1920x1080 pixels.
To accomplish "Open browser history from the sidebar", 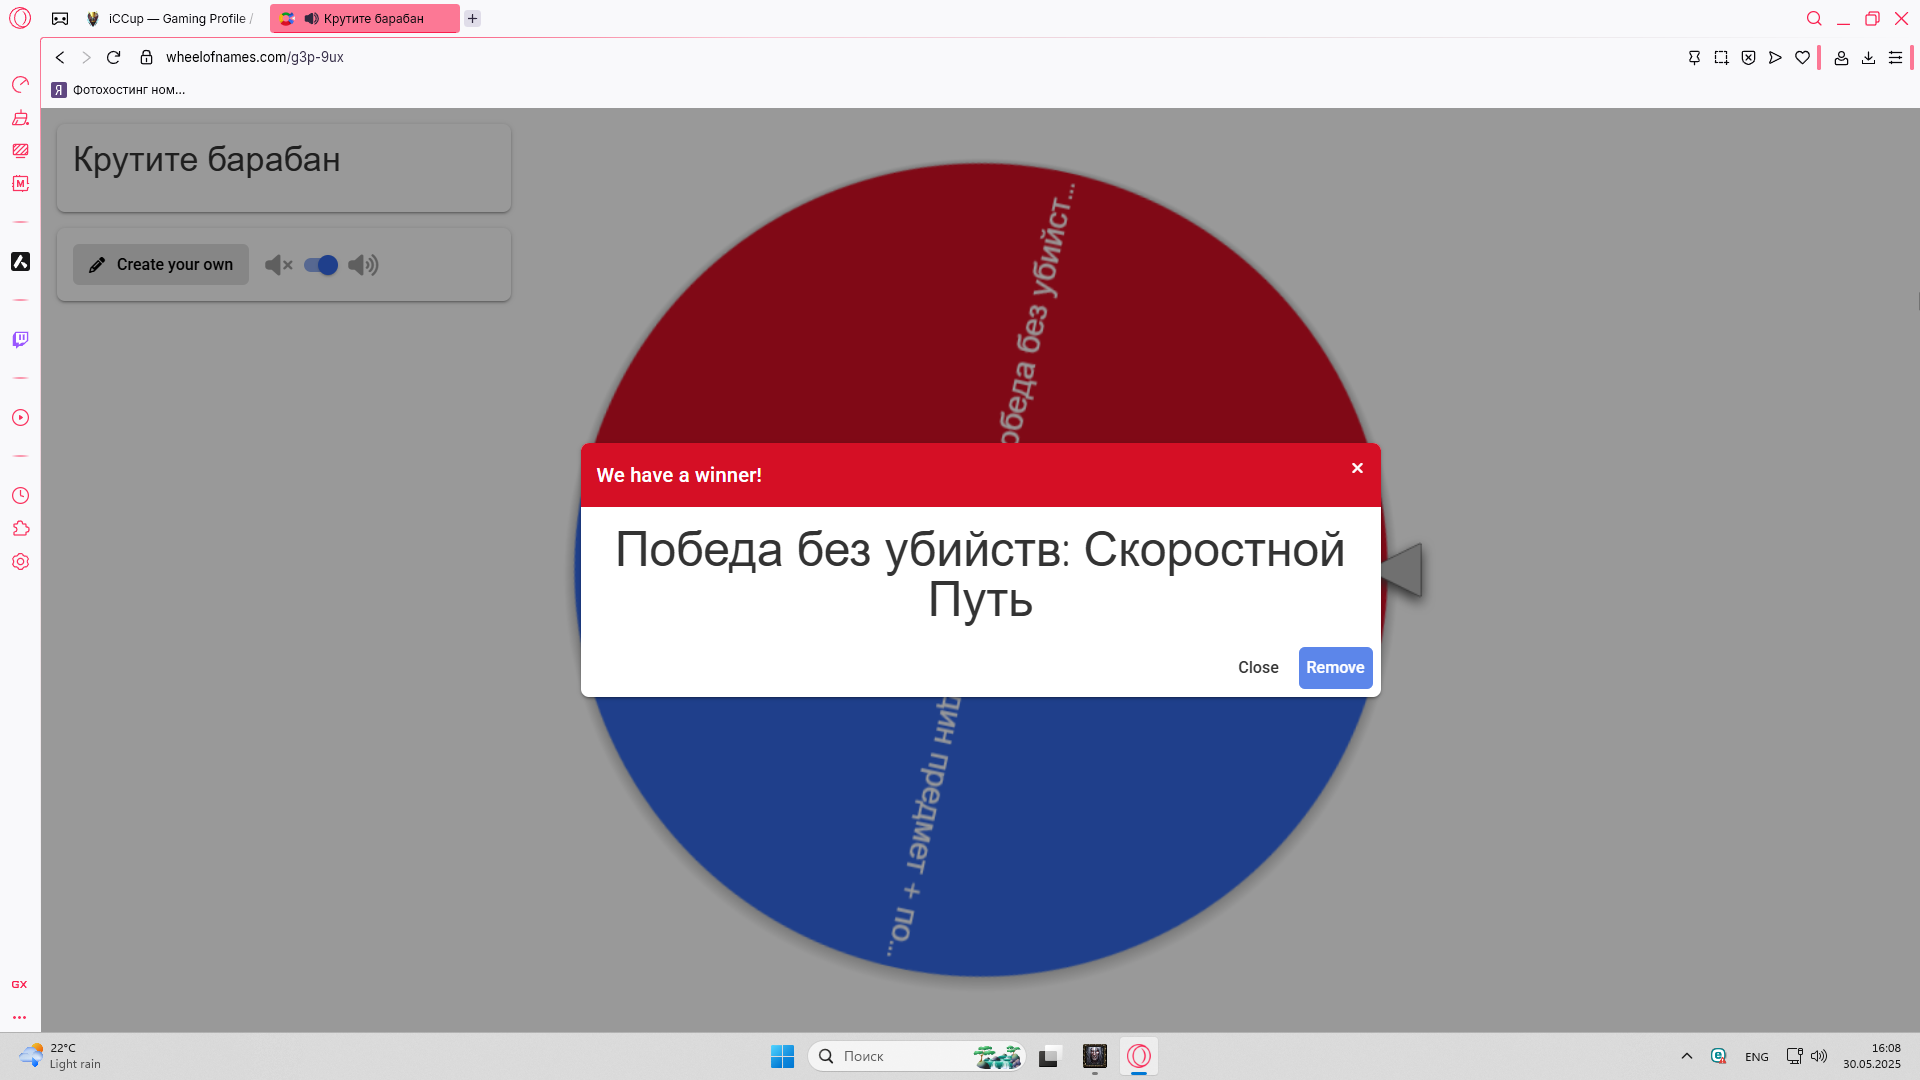I will [20, 496].
